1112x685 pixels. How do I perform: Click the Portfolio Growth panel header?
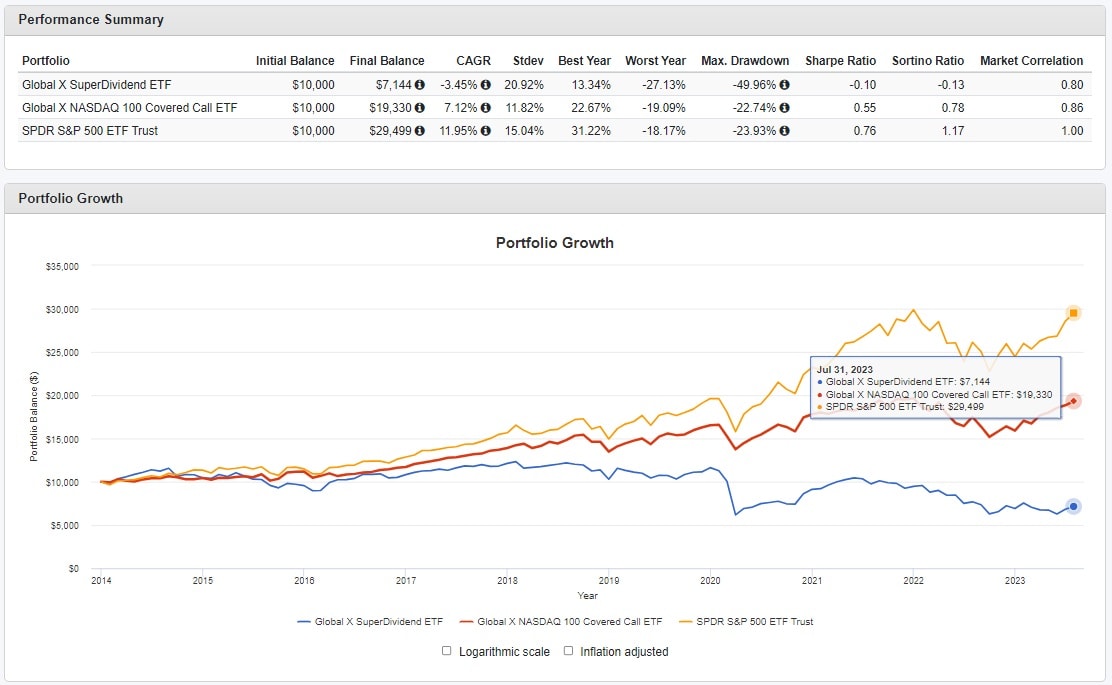[71, 198]
